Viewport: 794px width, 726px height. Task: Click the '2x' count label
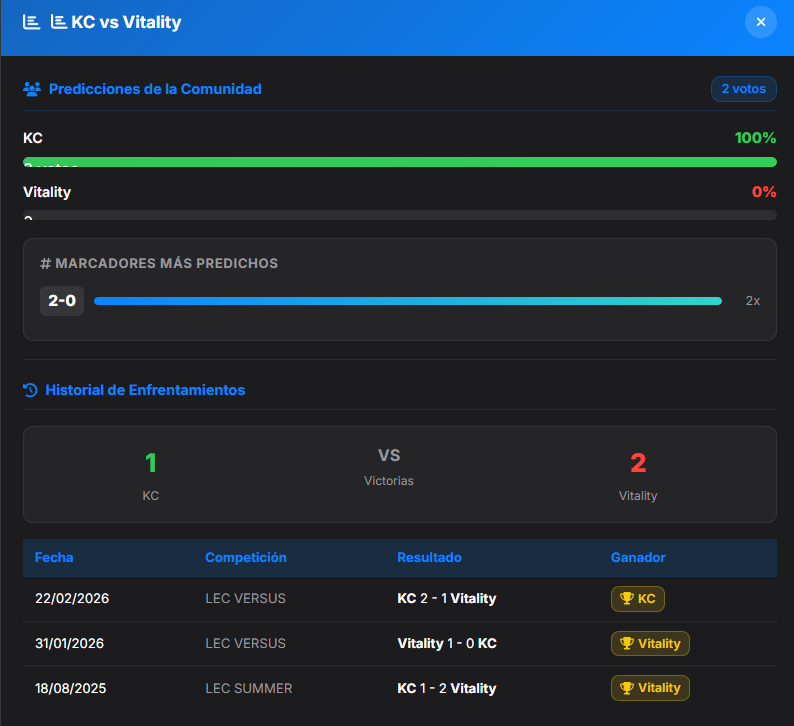[752, 301]
